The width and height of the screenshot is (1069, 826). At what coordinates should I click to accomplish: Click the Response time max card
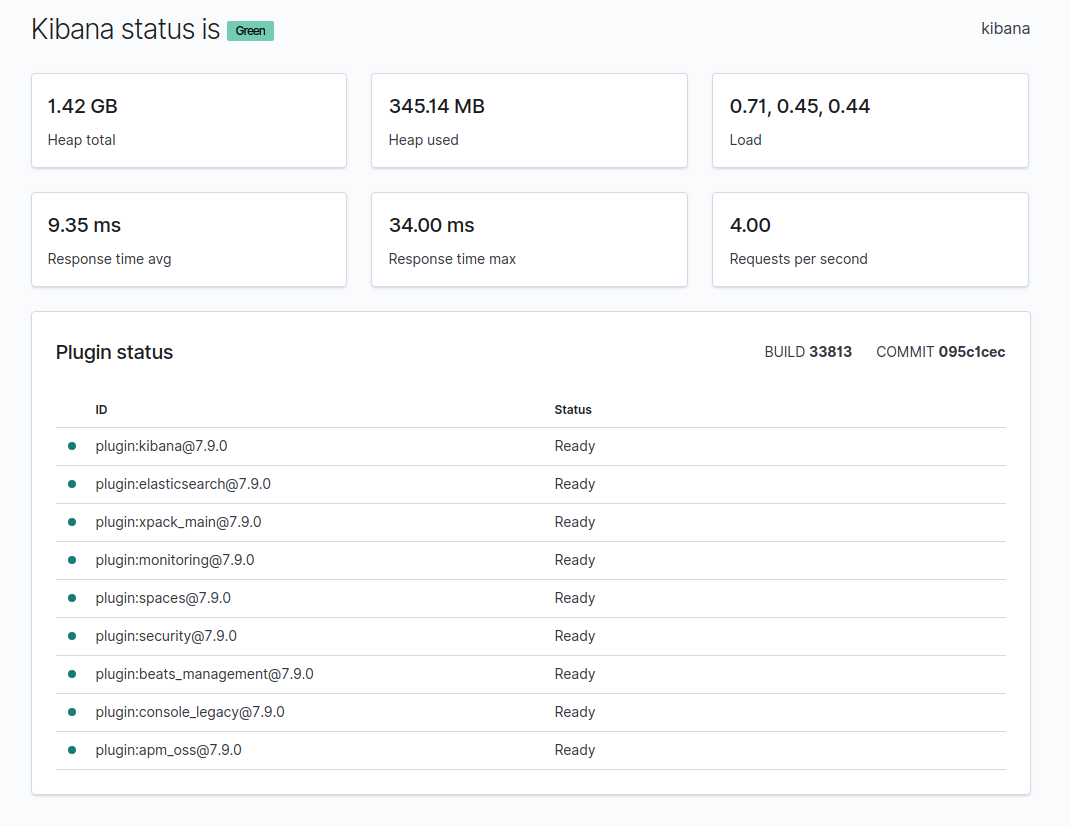(x=529, y=240)
